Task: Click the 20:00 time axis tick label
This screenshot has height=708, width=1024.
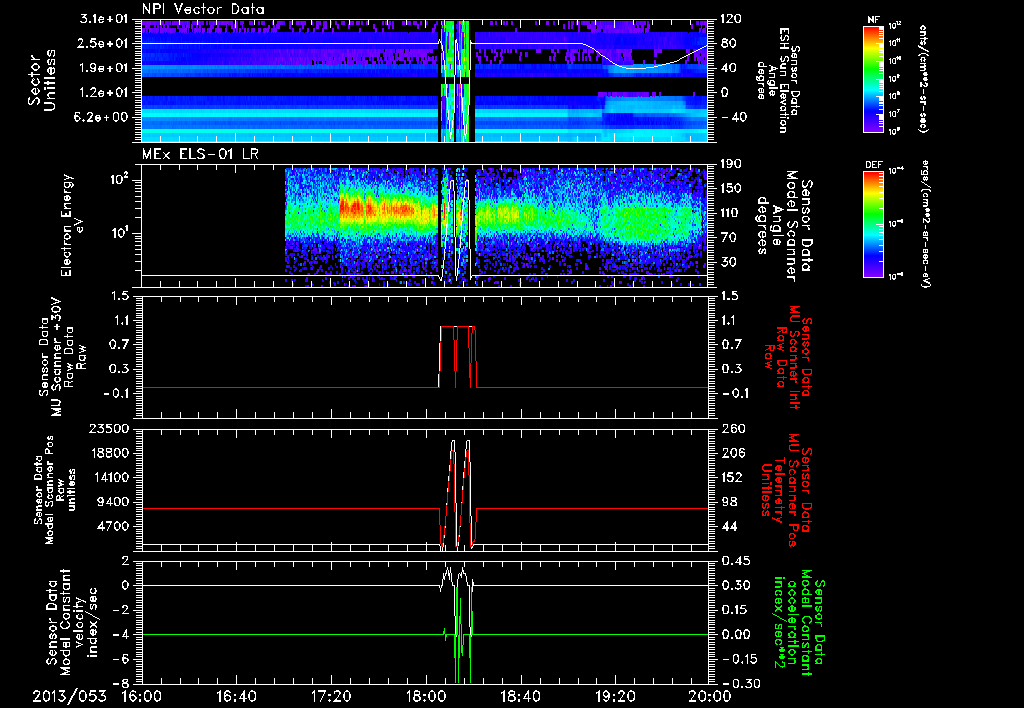Action: (x=710, y=696)
